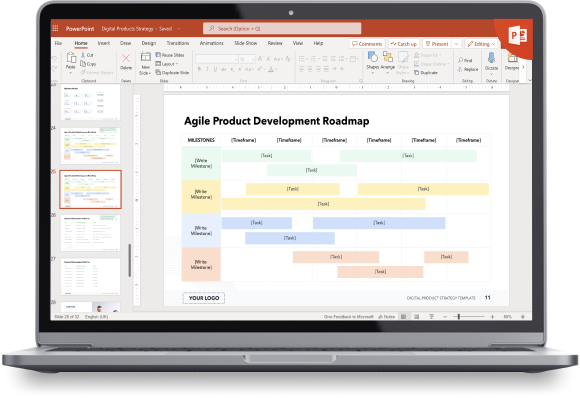580x398 pixels.
Task: Switch to the Insert tab
Action: 104,43
